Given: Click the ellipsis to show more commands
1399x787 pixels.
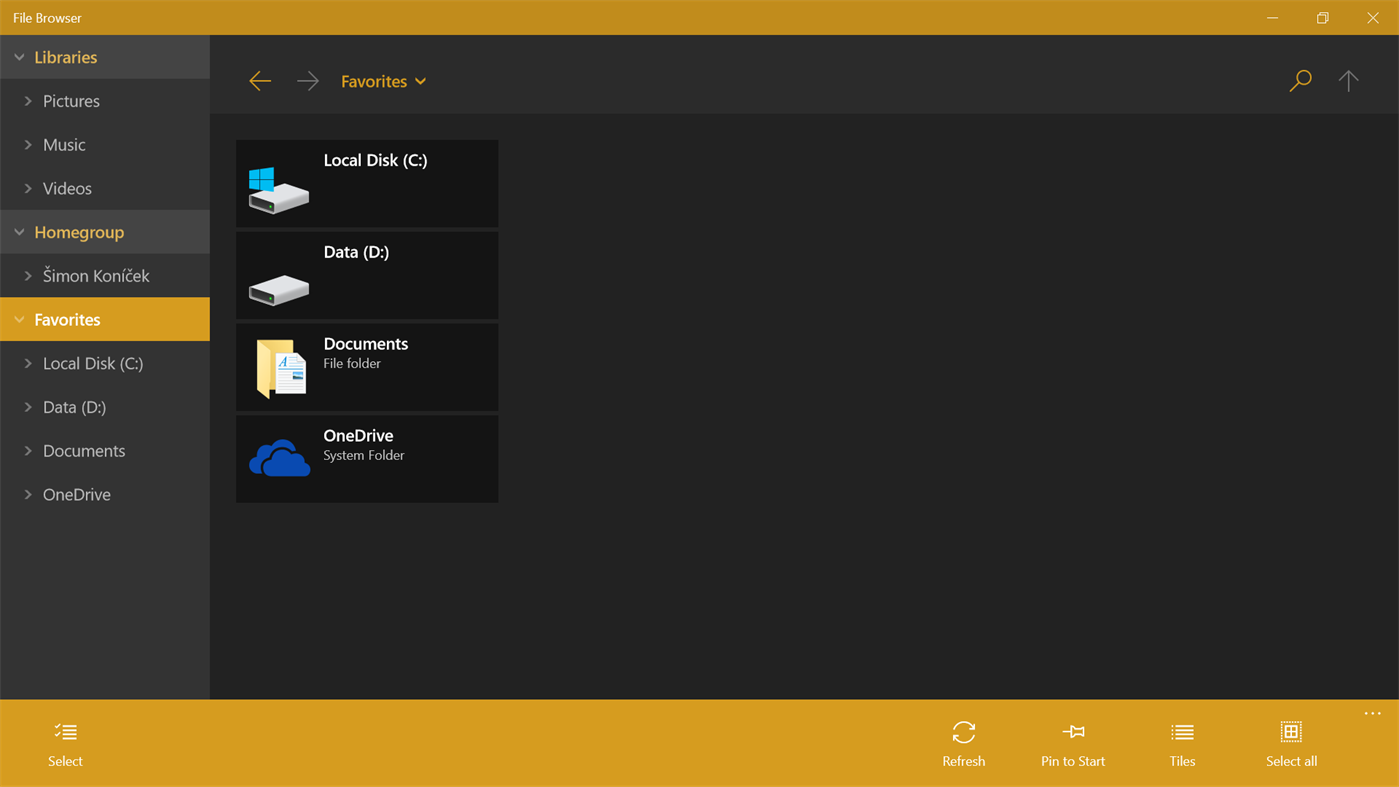Looking at the screenshot, I should tap(1371, 713).
